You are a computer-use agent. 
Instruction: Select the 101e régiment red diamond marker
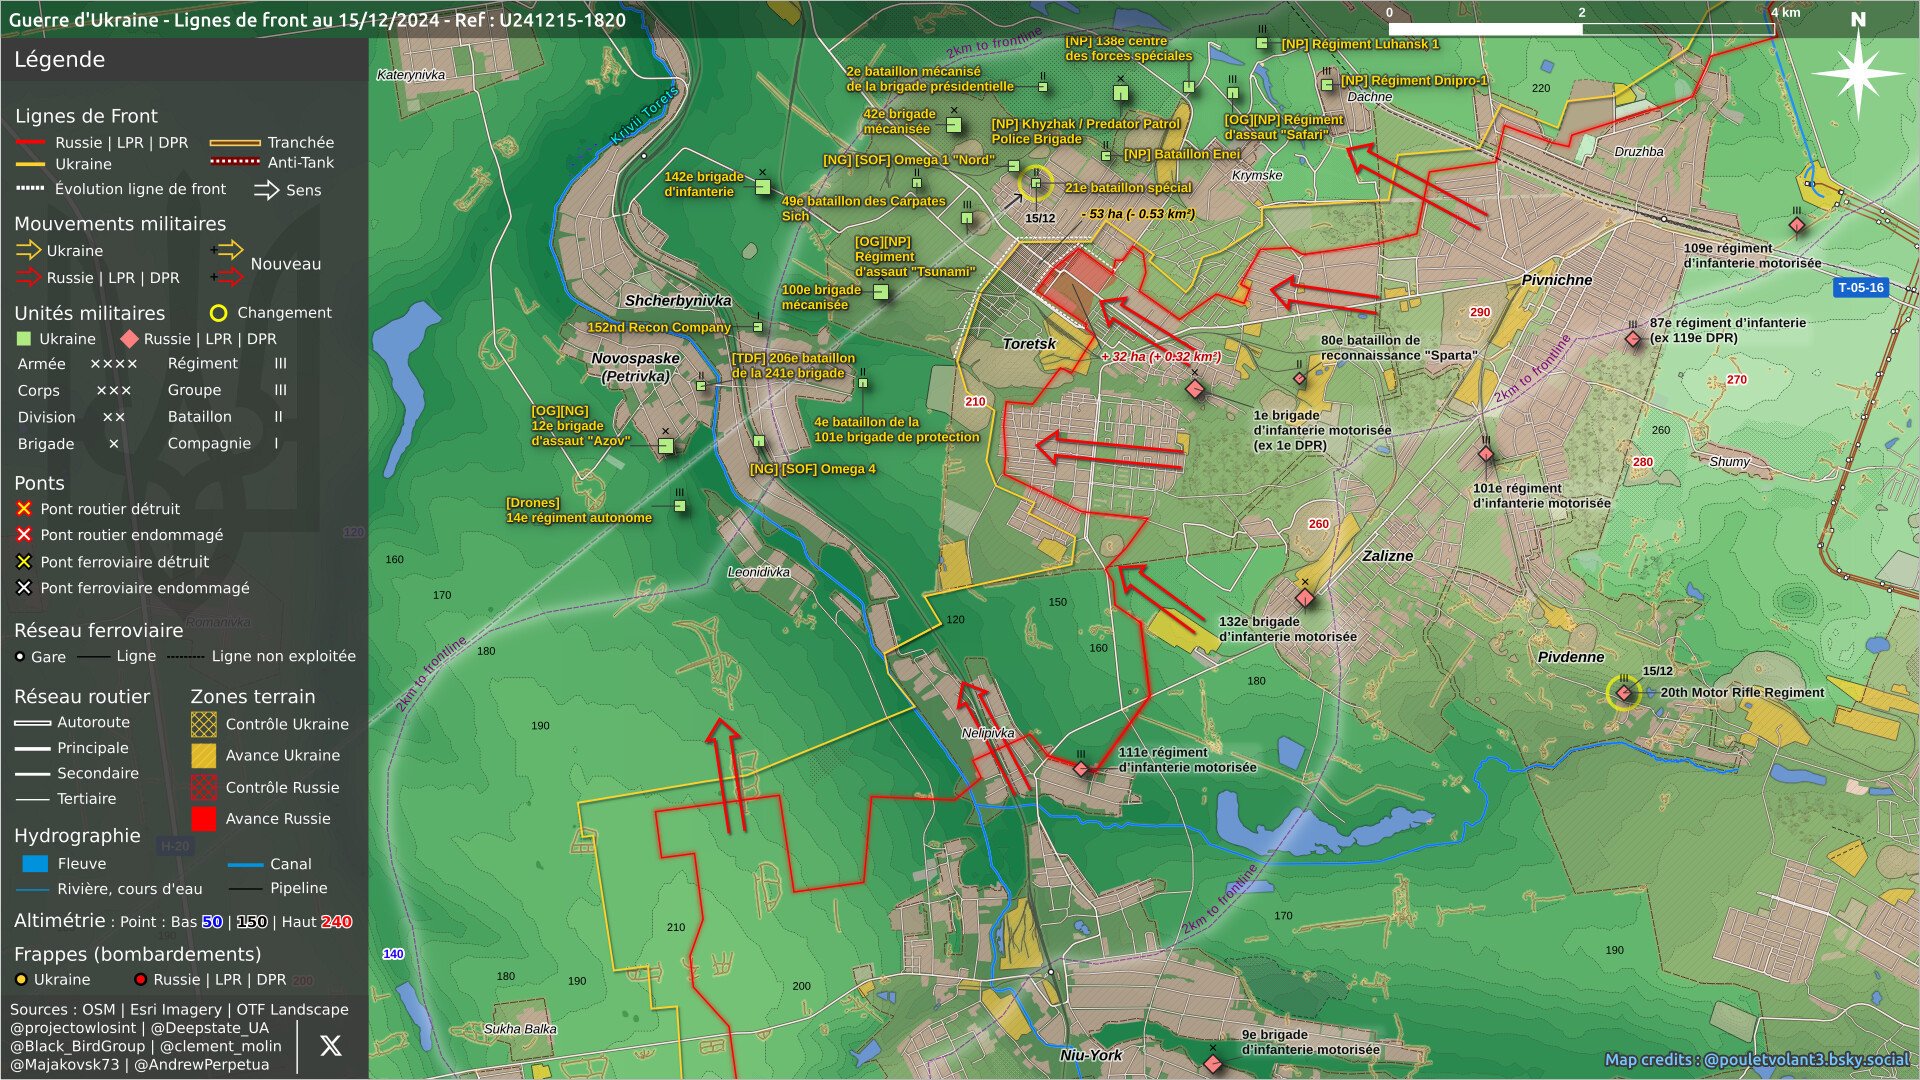pyautogui.click(x=1486, y=454)
